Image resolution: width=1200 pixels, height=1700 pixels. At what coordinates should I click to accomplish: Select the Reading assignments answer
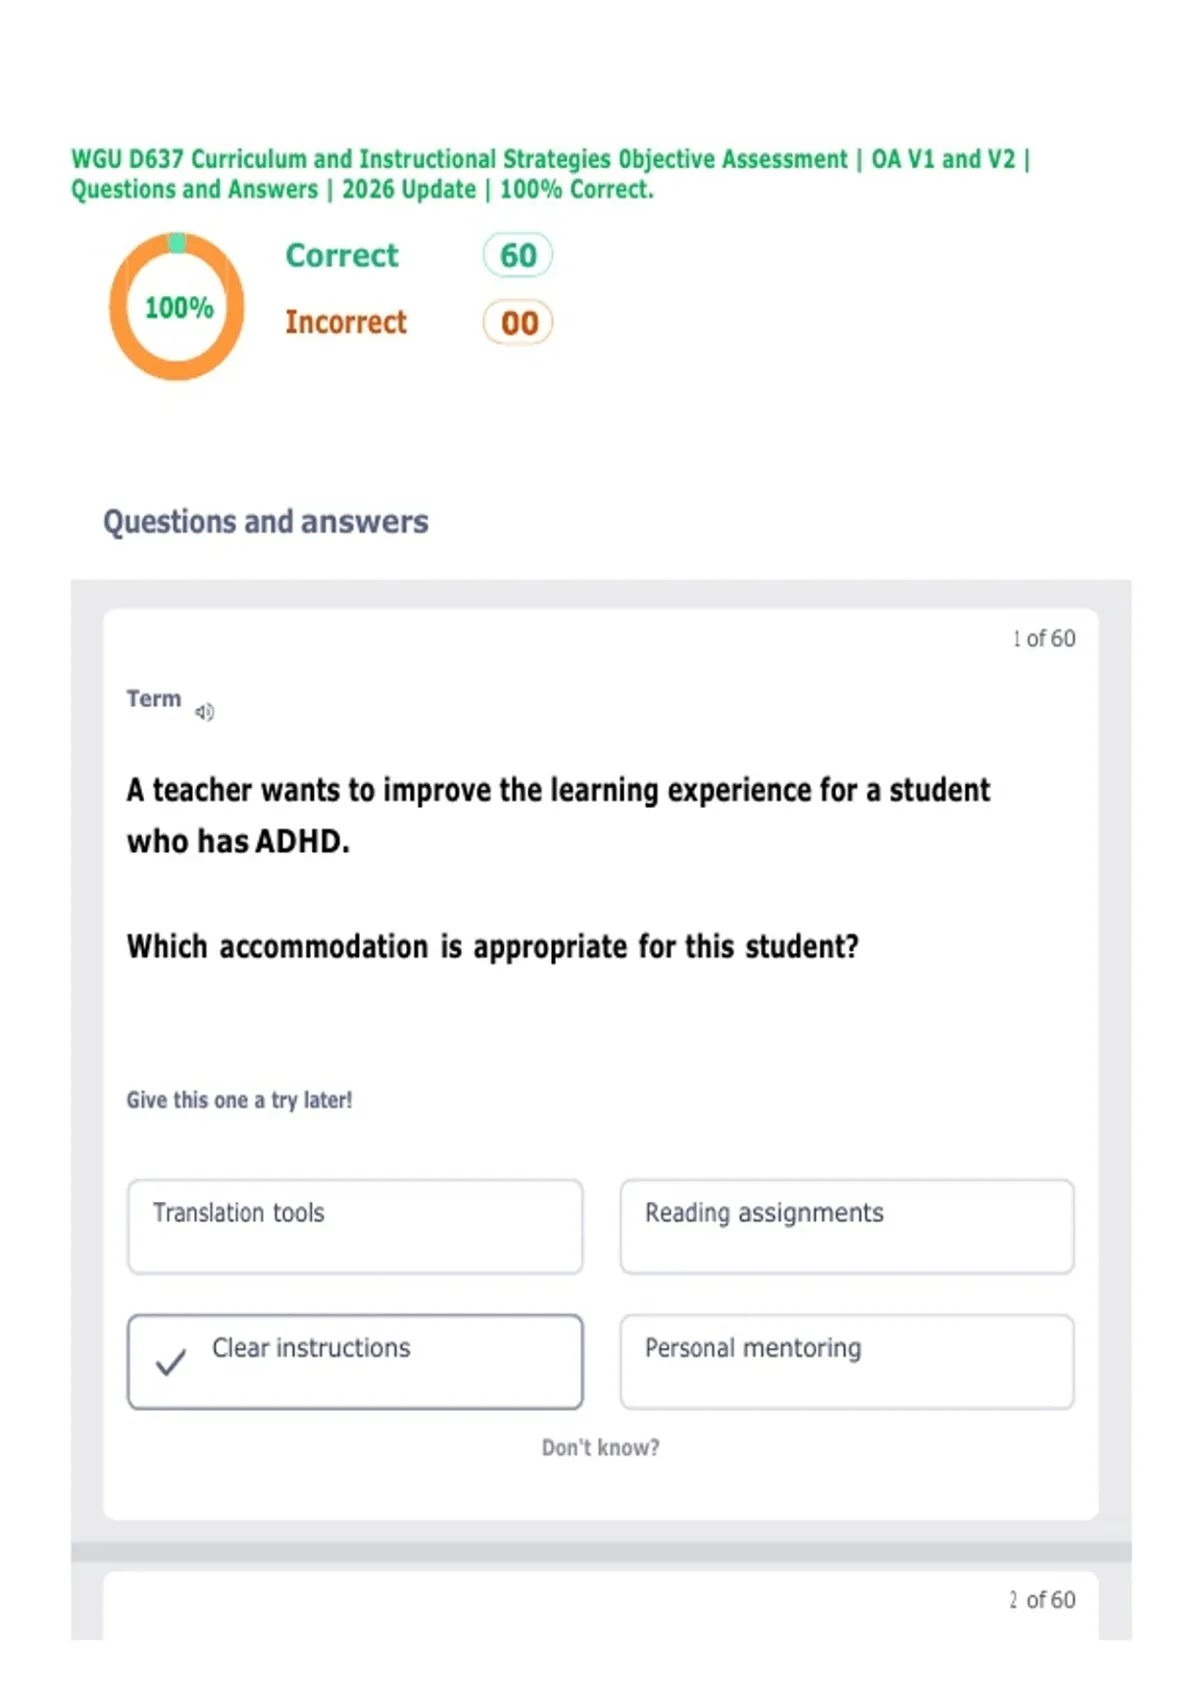[847, 1226]
